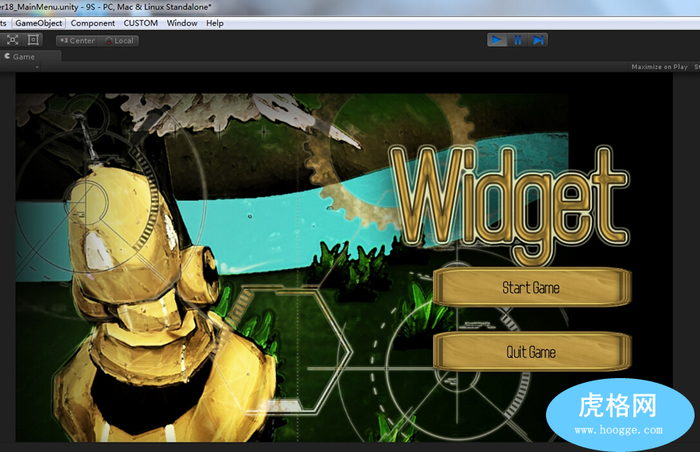Open the Component menu
This screenshot has width=700, height=452.
point(92,23)
